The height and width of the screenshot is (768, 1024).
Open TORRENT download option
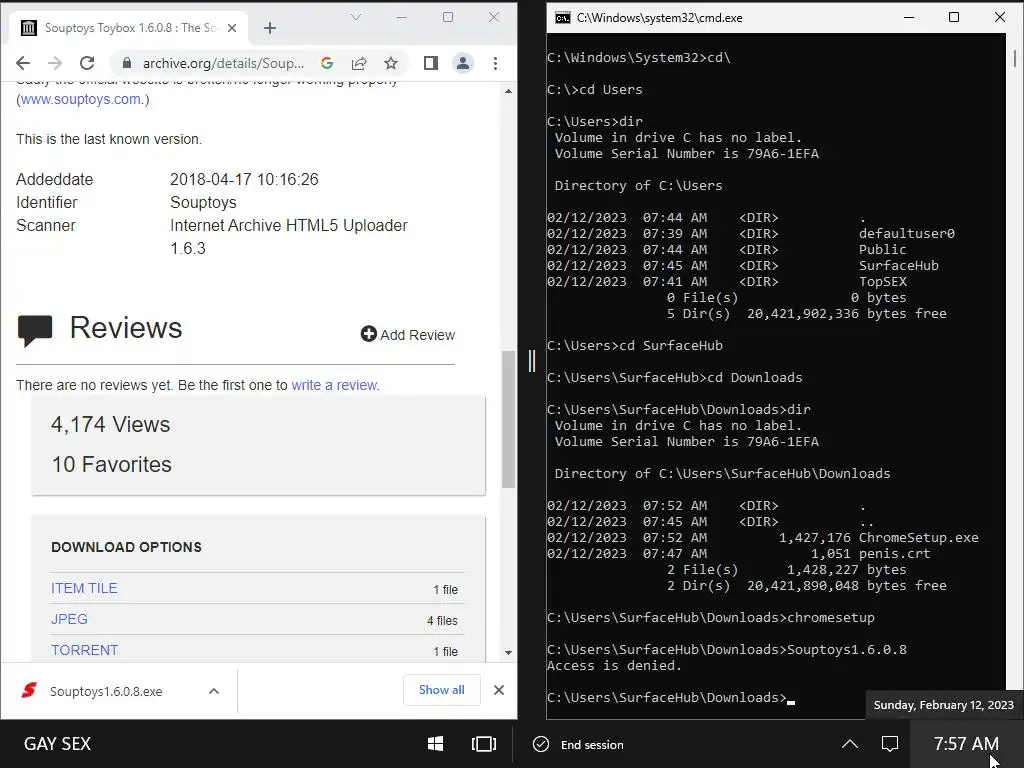click(x=84, y=650)
